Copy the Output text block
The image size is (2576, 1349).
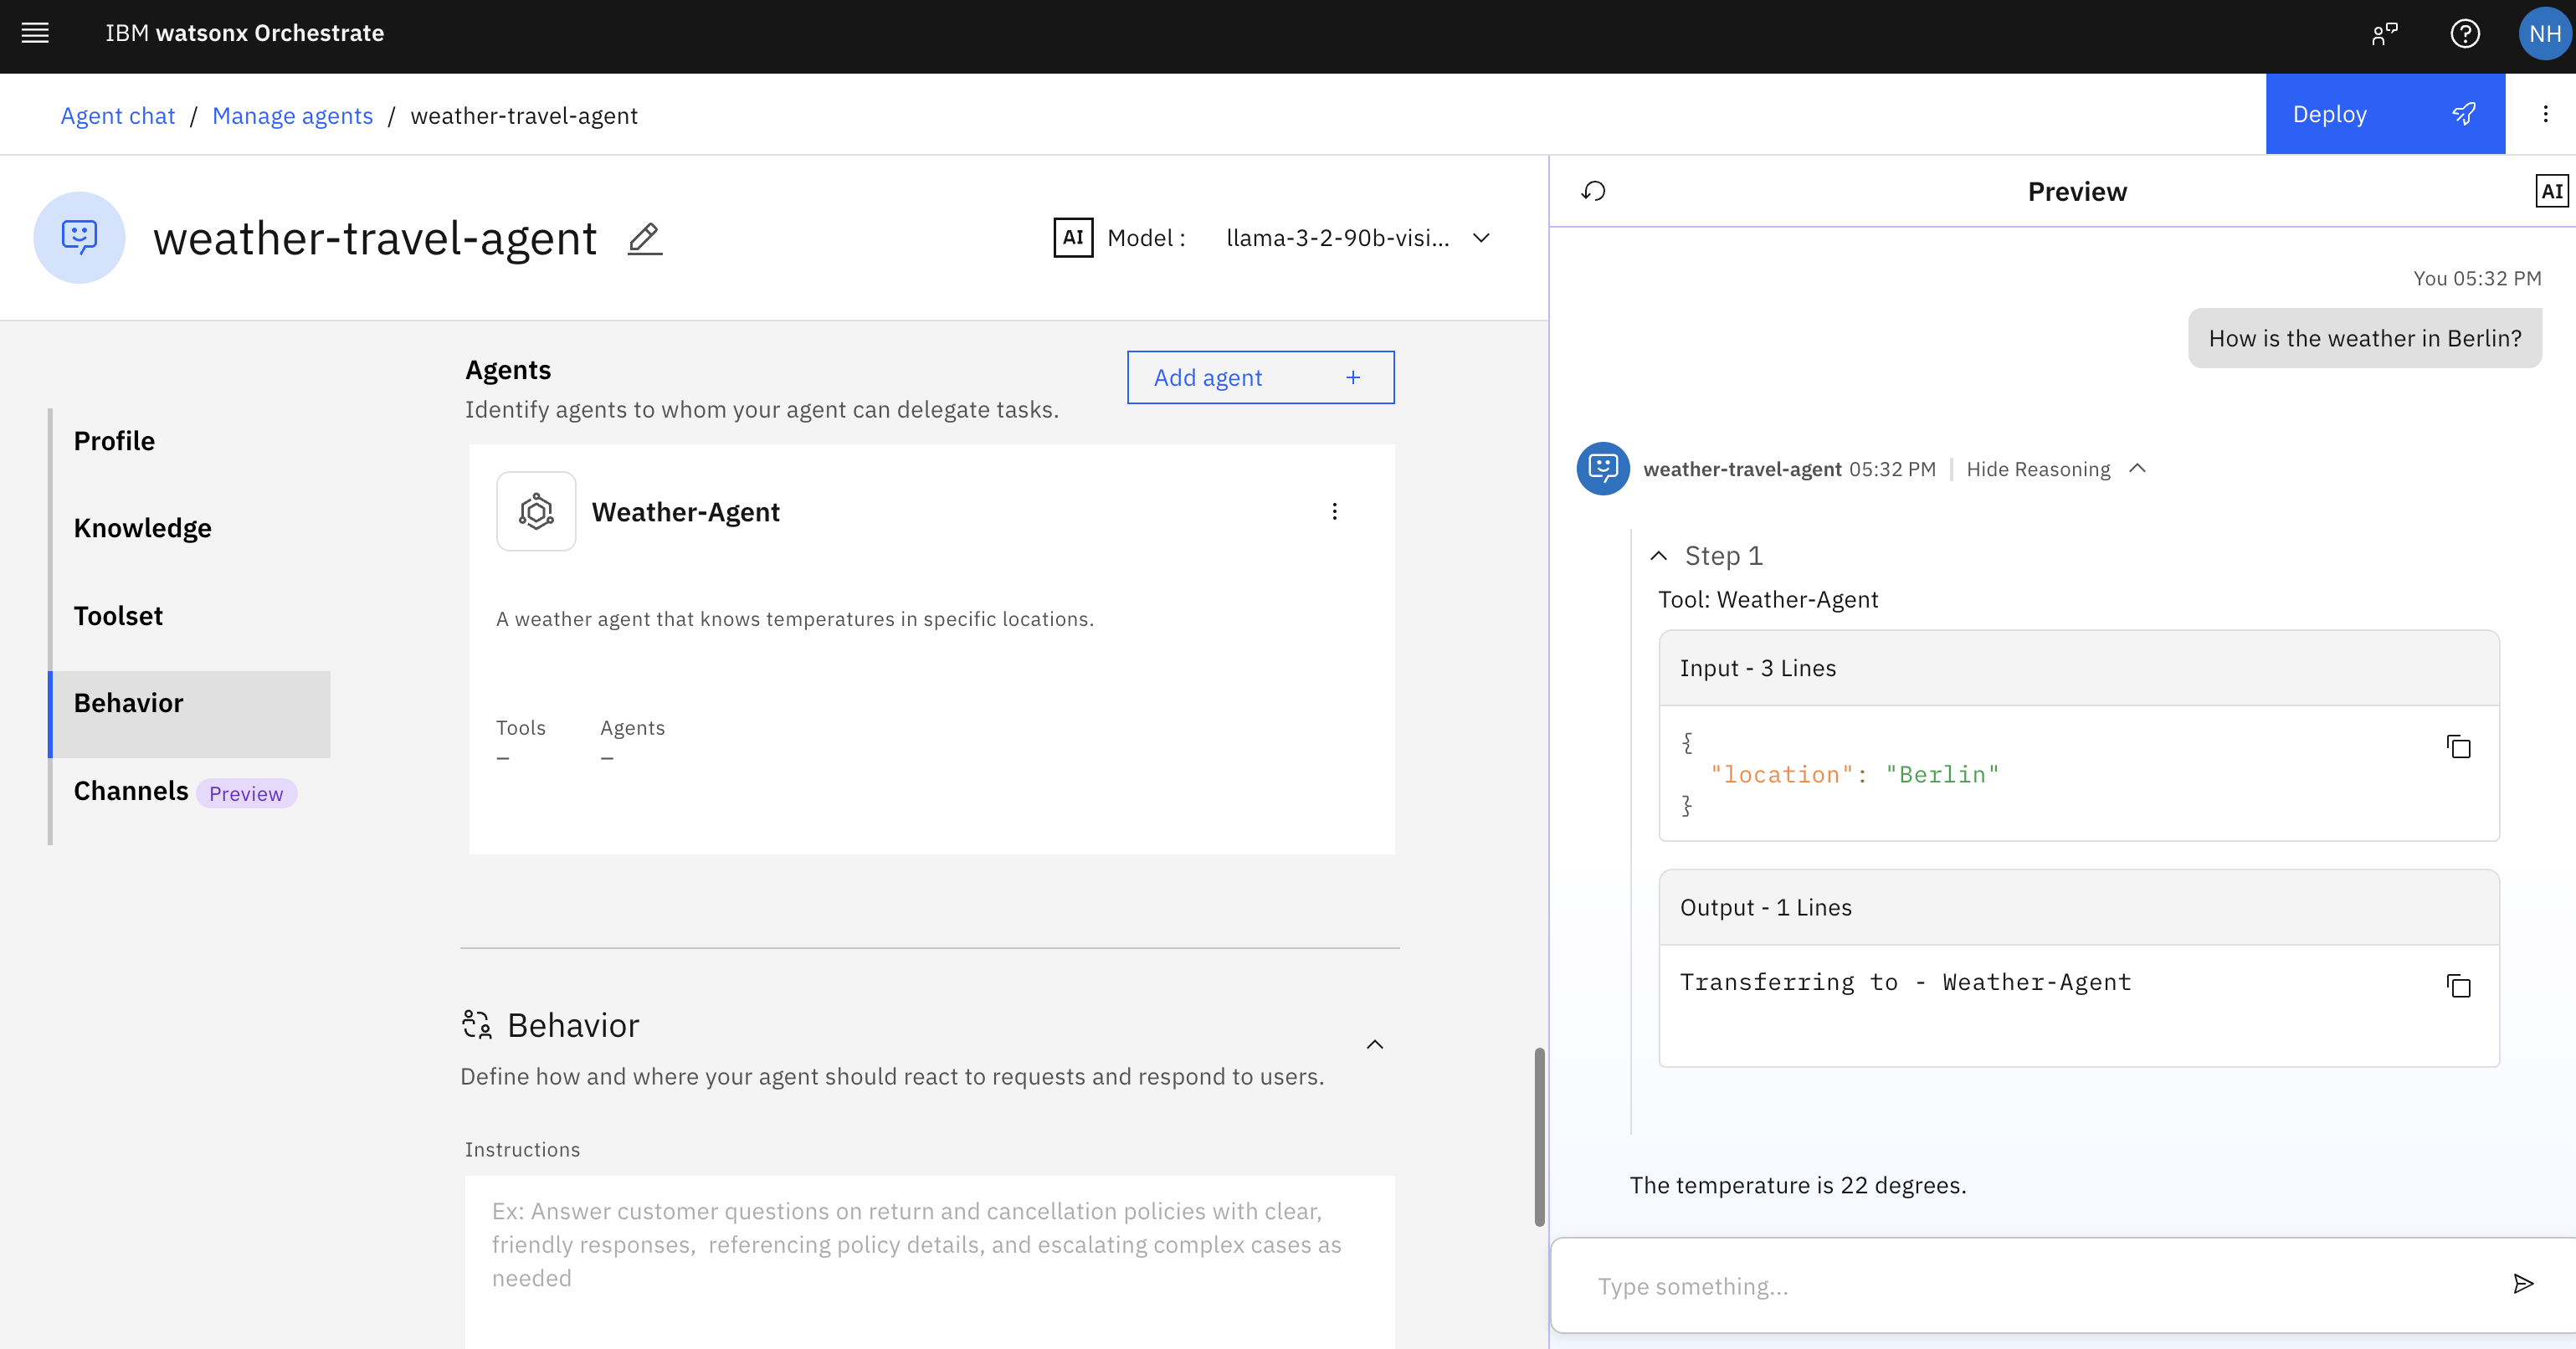point(2458,986)
